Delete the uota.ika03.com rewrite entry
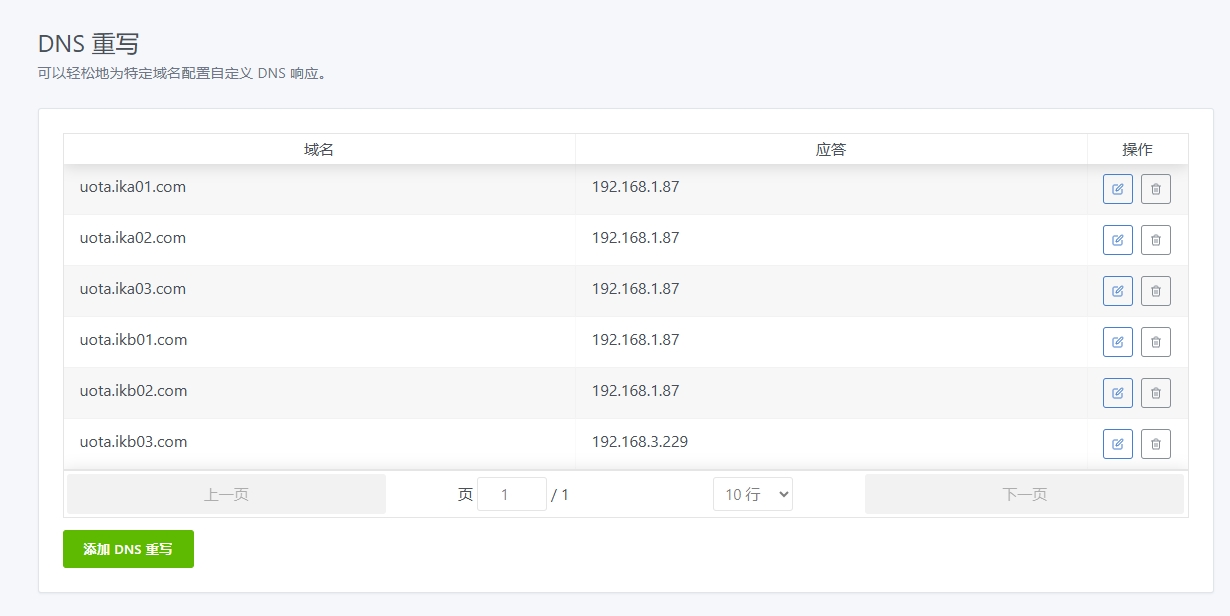 pyautogui.click(x=1155, y=291)
